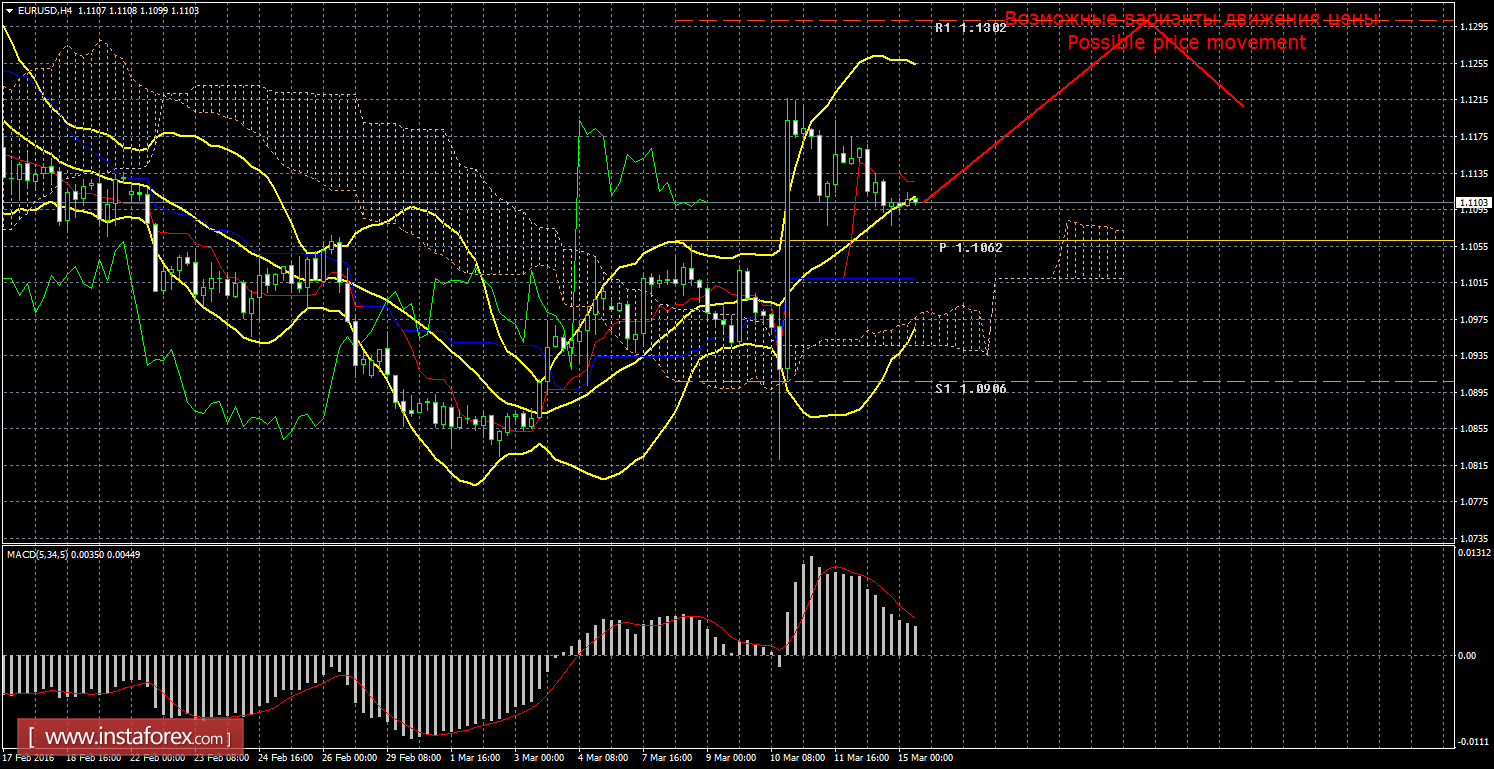Click the -0.0111 MACD scale value

1474,742
